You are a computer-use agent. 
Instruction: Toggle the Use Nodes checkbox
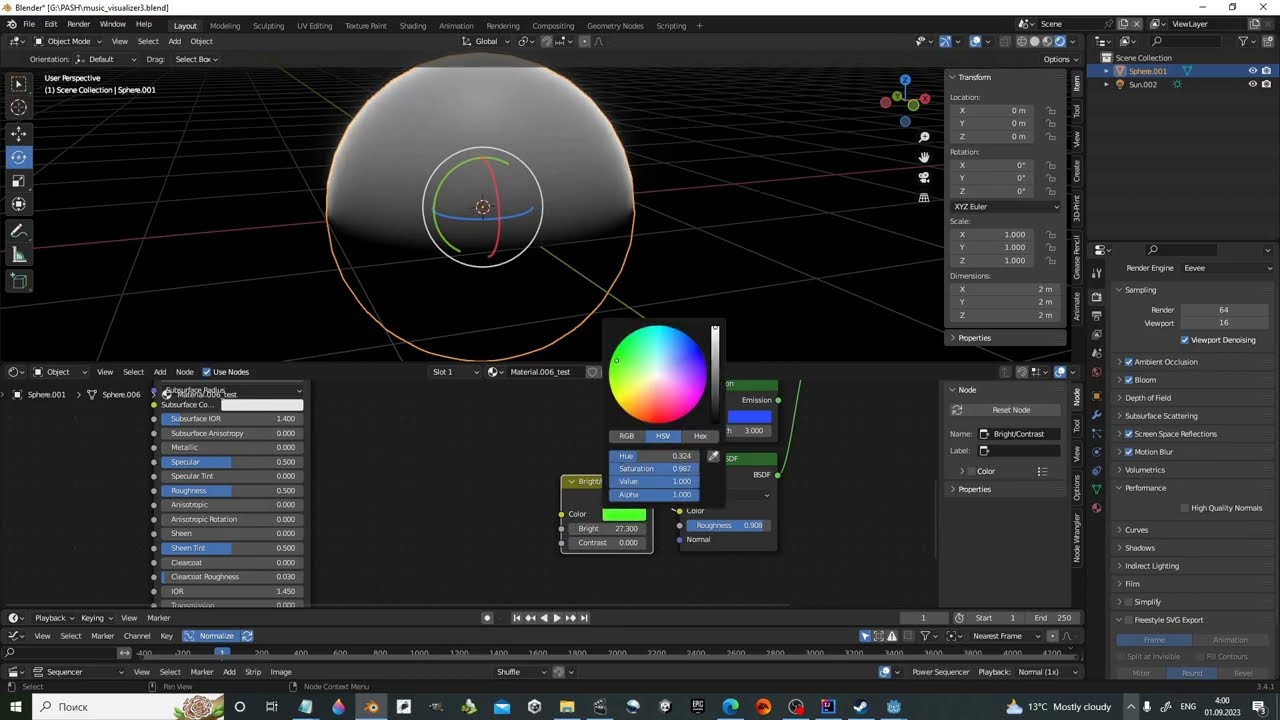pyautogui.click(x=207, y=372)
